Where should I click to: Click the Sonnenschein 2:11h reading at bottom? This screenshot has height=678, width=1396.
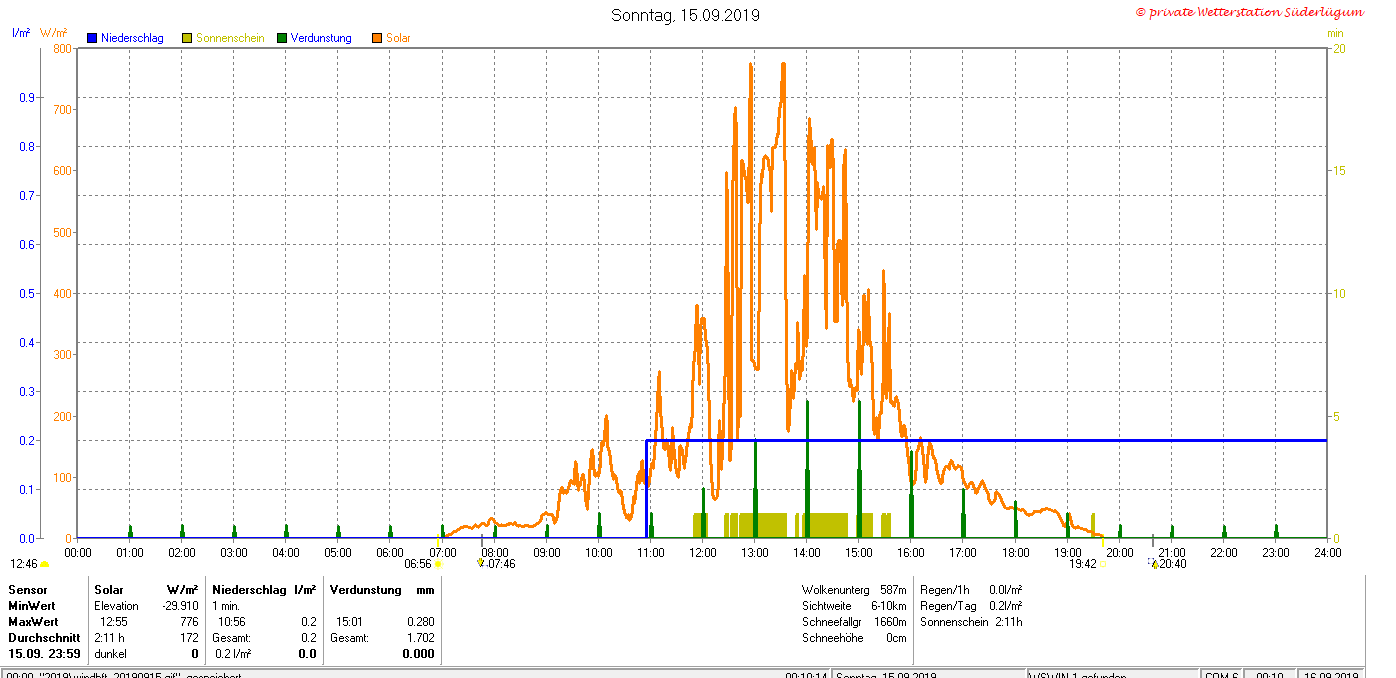tap(970, 622)
